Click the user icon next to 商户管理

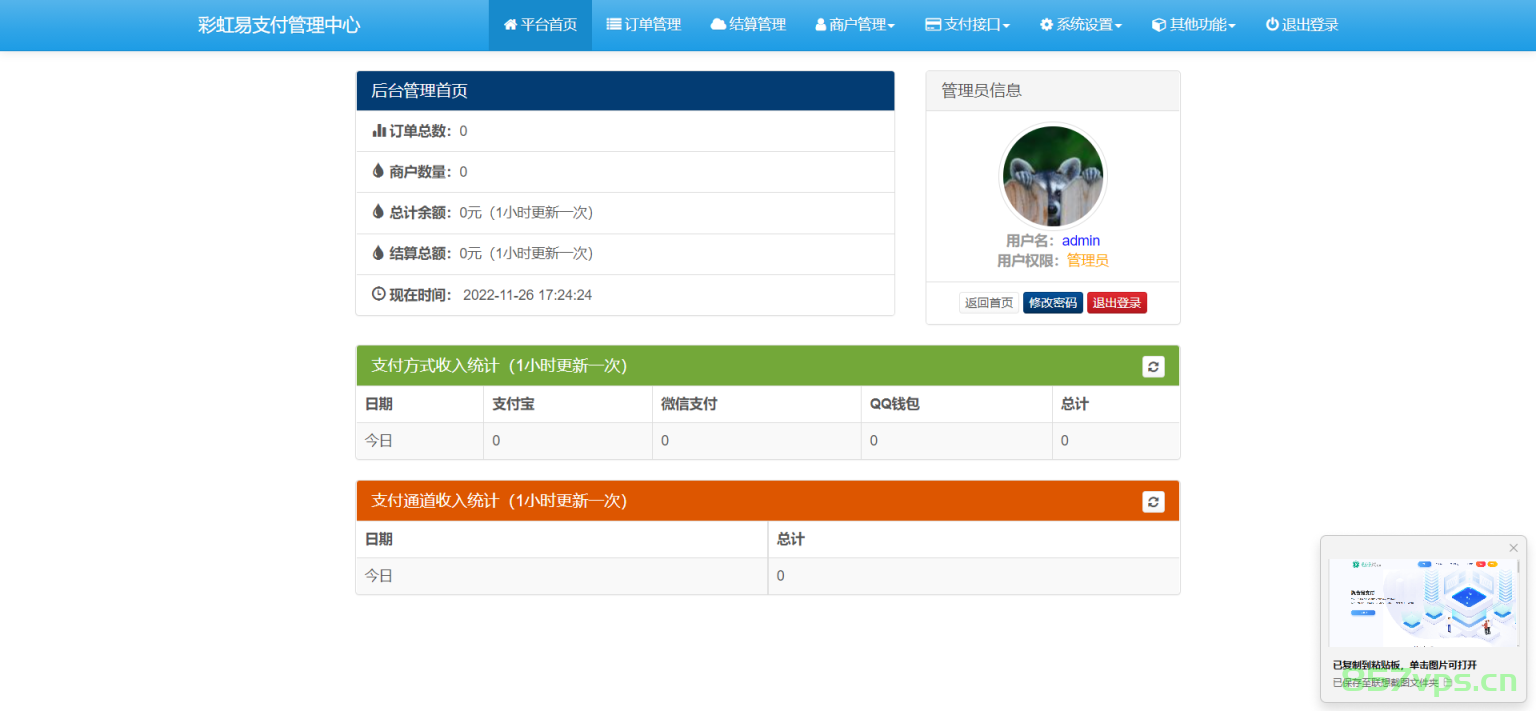(821, 25)
